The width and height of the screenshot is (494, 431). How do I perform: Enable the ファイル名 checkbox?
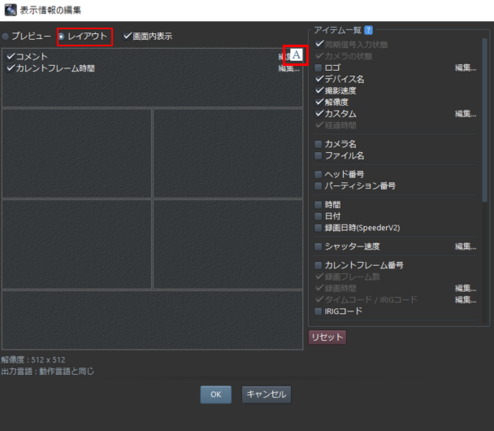[x=318, y=156]
